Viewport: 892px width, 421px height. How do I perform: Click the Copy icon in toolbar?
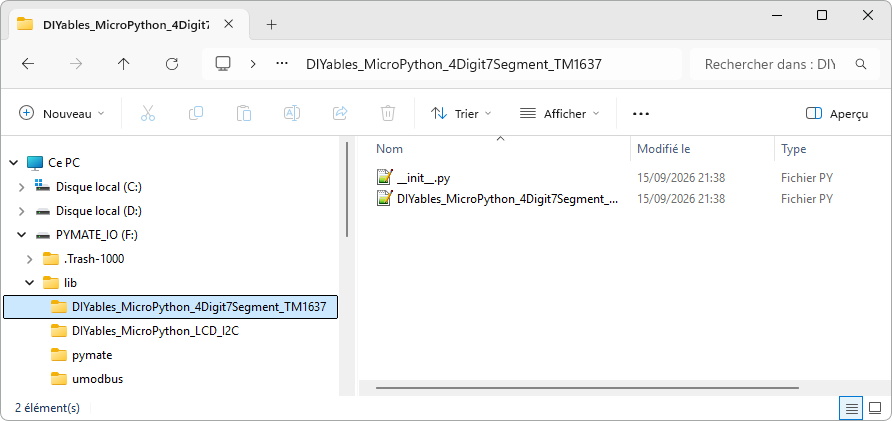196,113
